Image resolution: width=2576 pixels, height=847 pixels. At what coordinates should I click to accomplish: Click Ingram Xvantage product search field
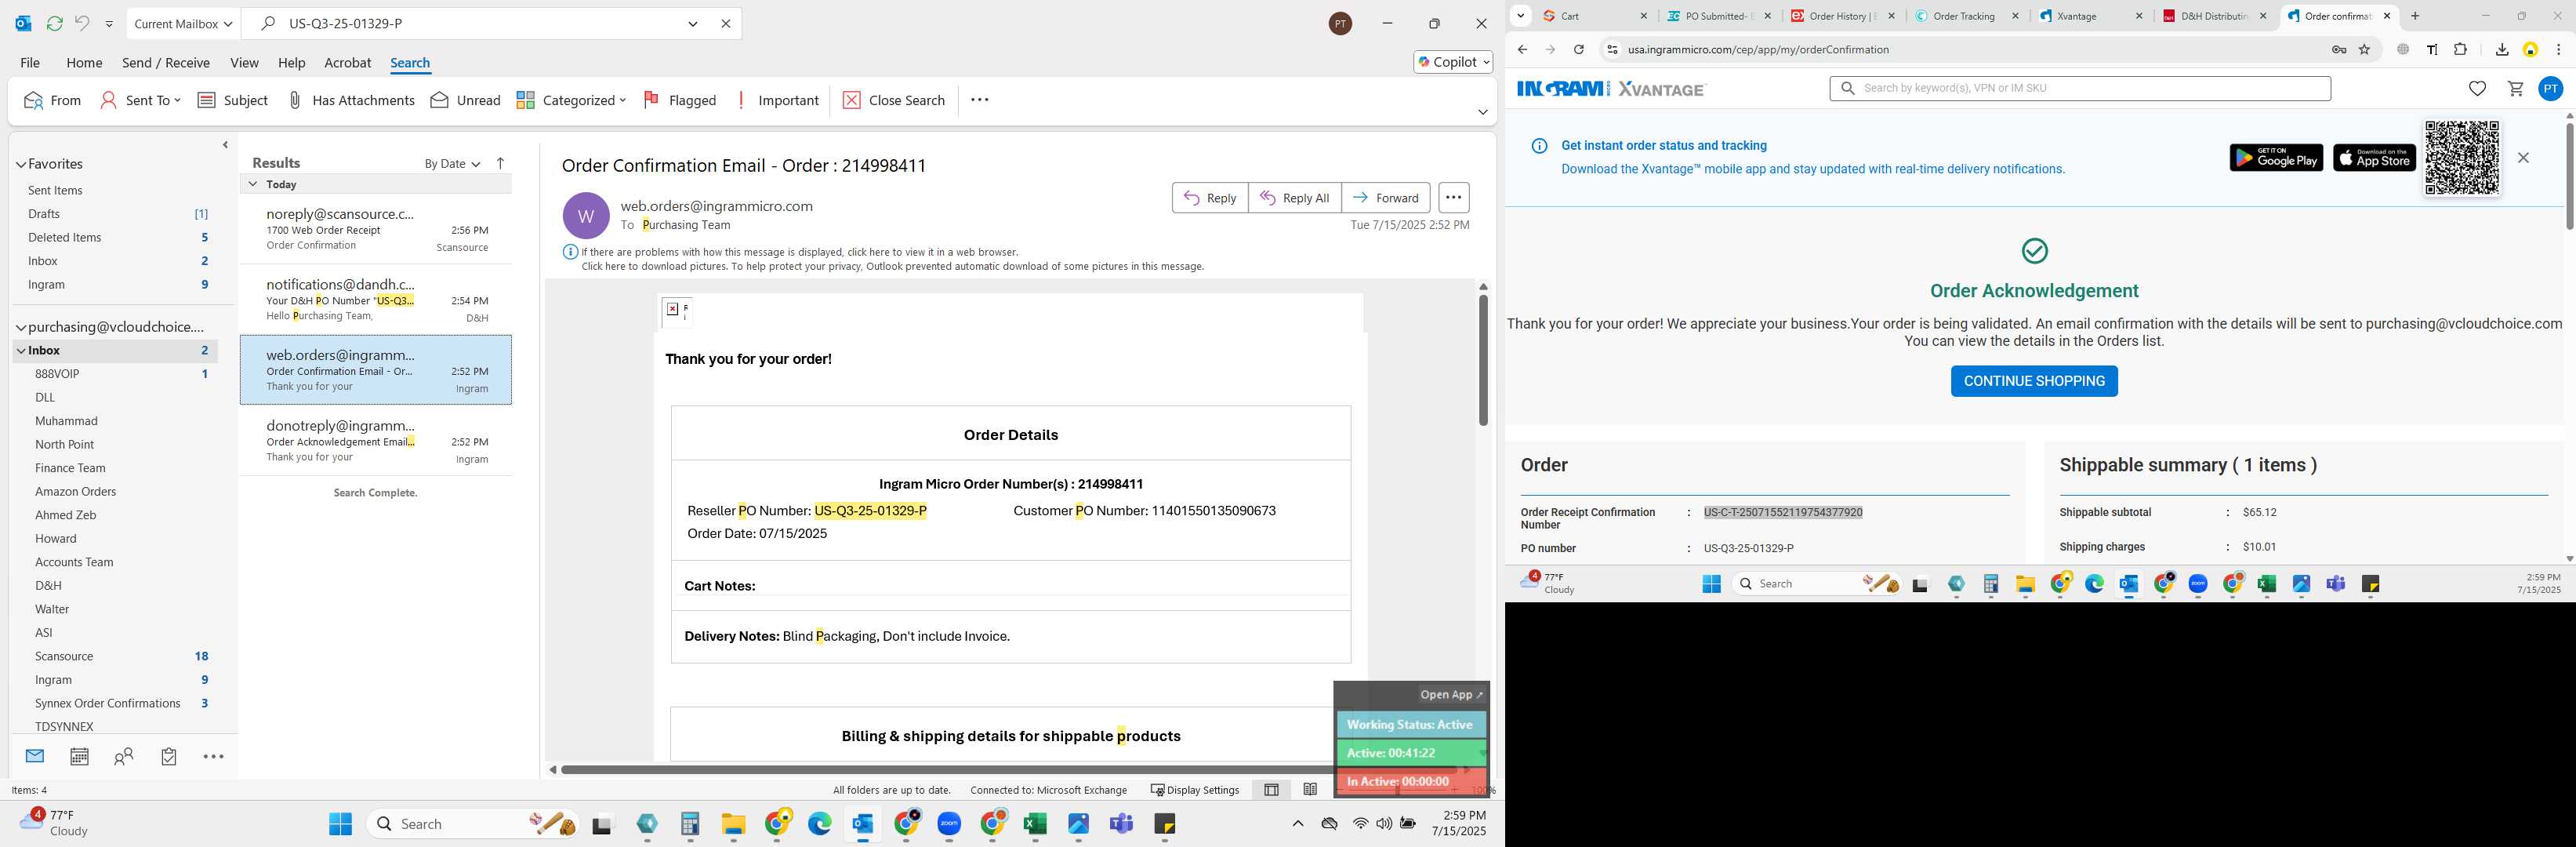pos(2080,88)
